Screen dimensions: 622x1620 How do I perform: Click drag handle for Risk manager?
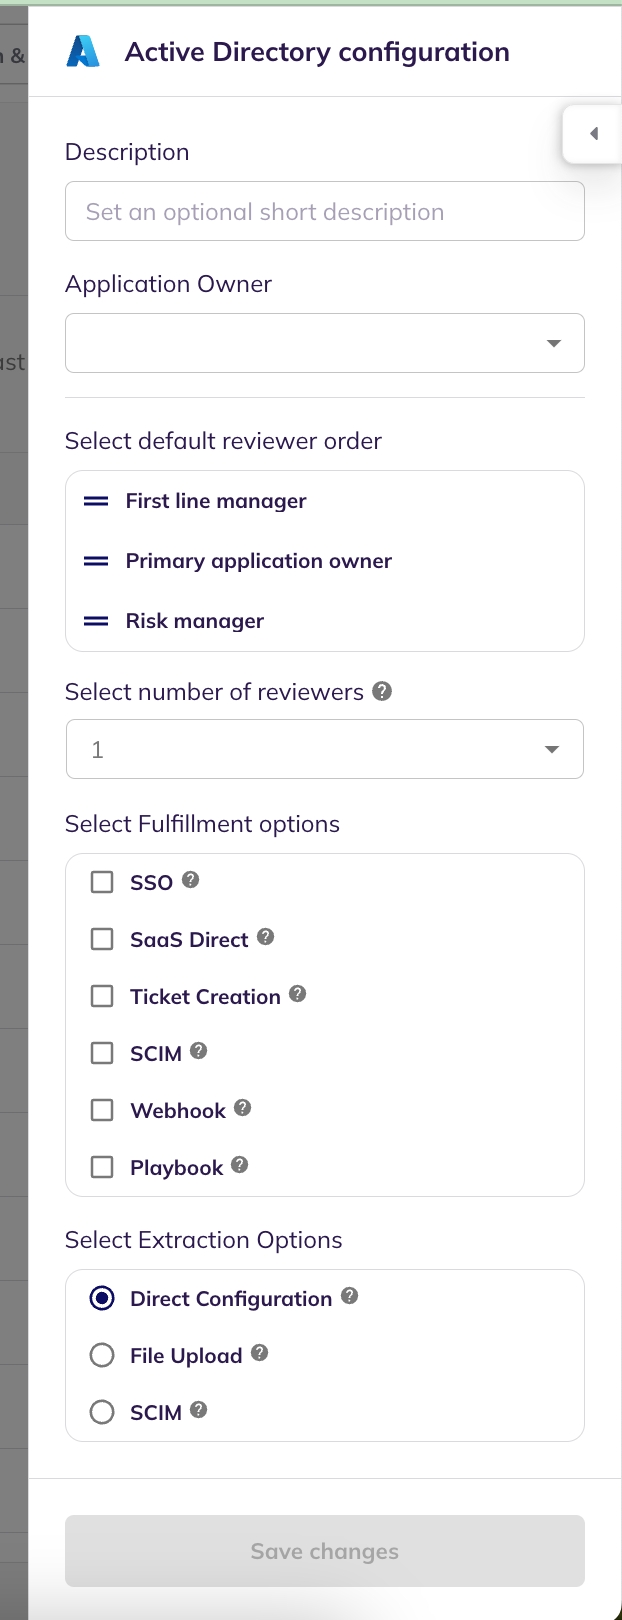[96, 621]
